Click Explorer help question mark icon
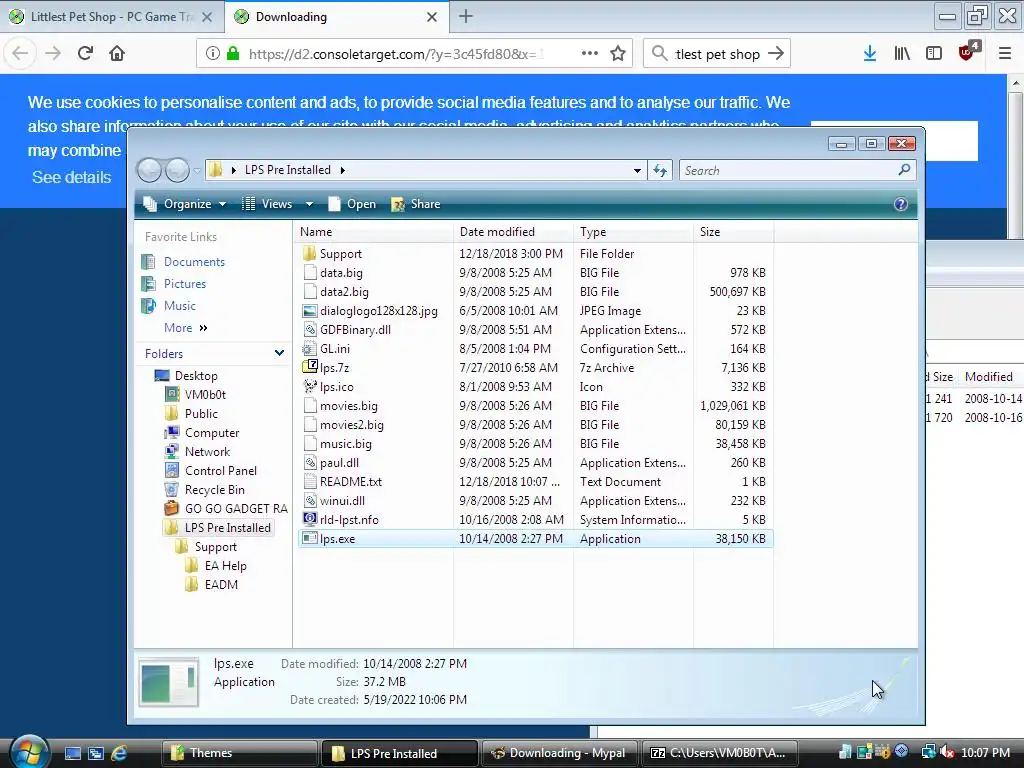 (x=901, y=204)
